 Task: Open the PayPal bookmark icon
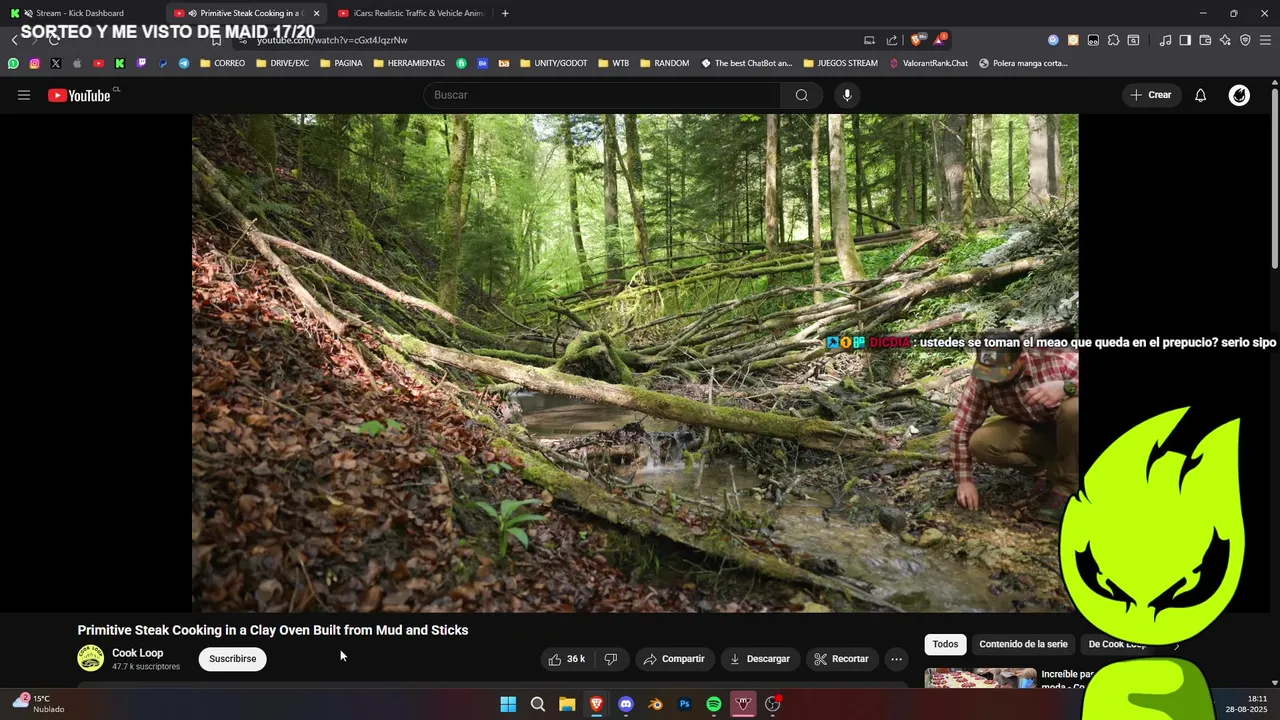(163, 63)
